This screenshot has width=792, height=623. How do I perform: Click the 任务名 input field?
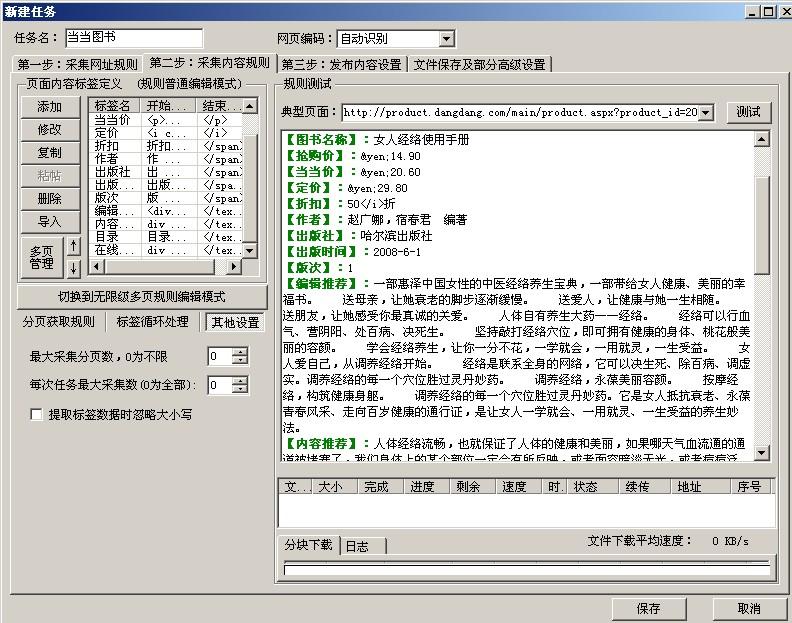pos(134,38)
